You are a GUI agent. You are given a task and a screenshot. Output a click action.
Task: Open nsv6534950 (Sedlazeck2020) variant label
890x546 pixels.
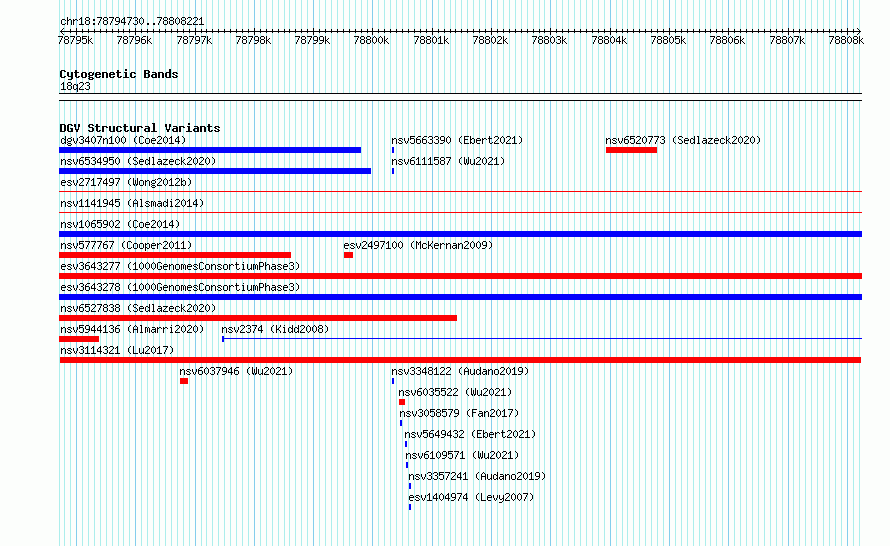[x=138, y=161]
